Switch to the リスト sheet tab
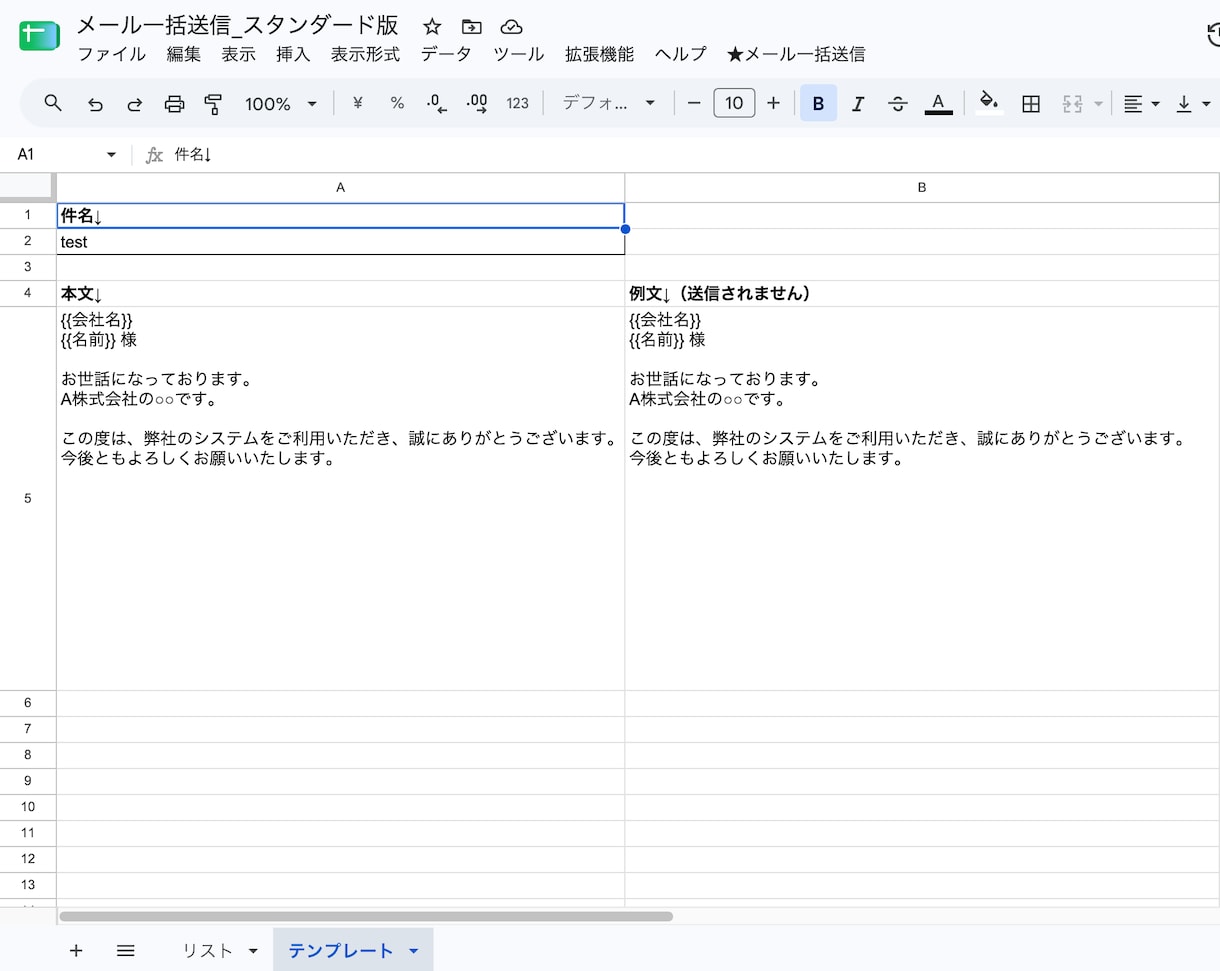1220x971 pixels. pyautogui.click(x=208, y=950)
